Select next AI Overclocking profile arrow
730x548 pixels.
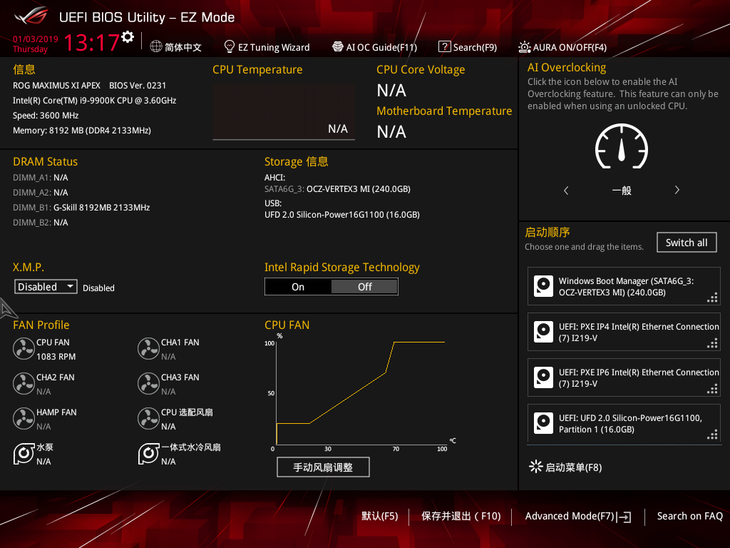pyautogui.click(x=677, y=190)
